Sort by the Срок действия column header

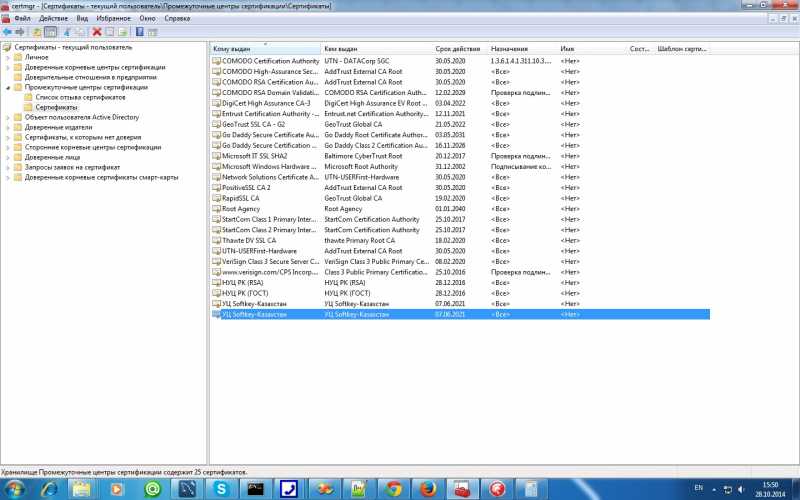(458, 48)
